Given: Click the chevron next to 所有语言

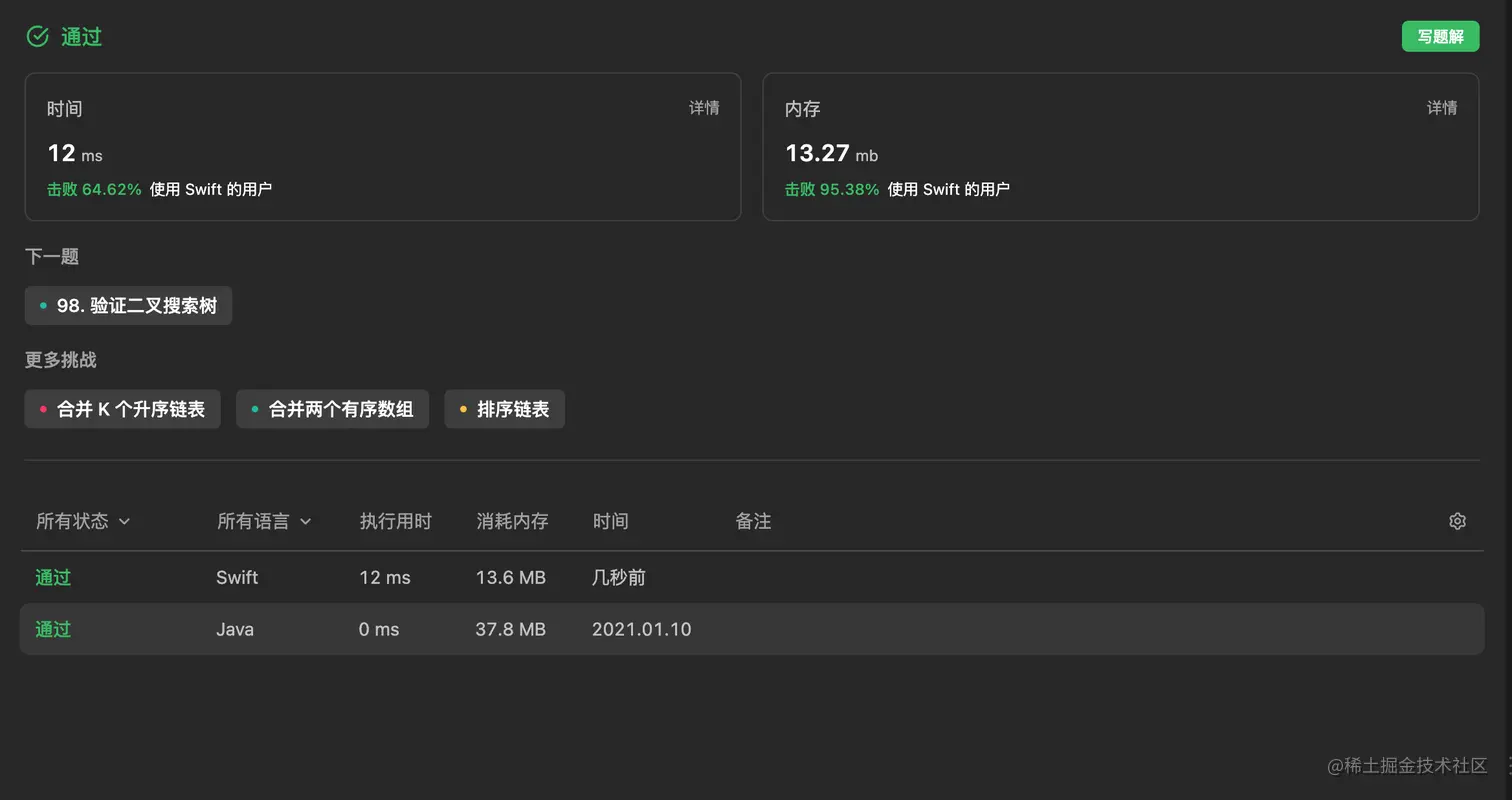Looking at the screenshot, I should click(306, 521).
